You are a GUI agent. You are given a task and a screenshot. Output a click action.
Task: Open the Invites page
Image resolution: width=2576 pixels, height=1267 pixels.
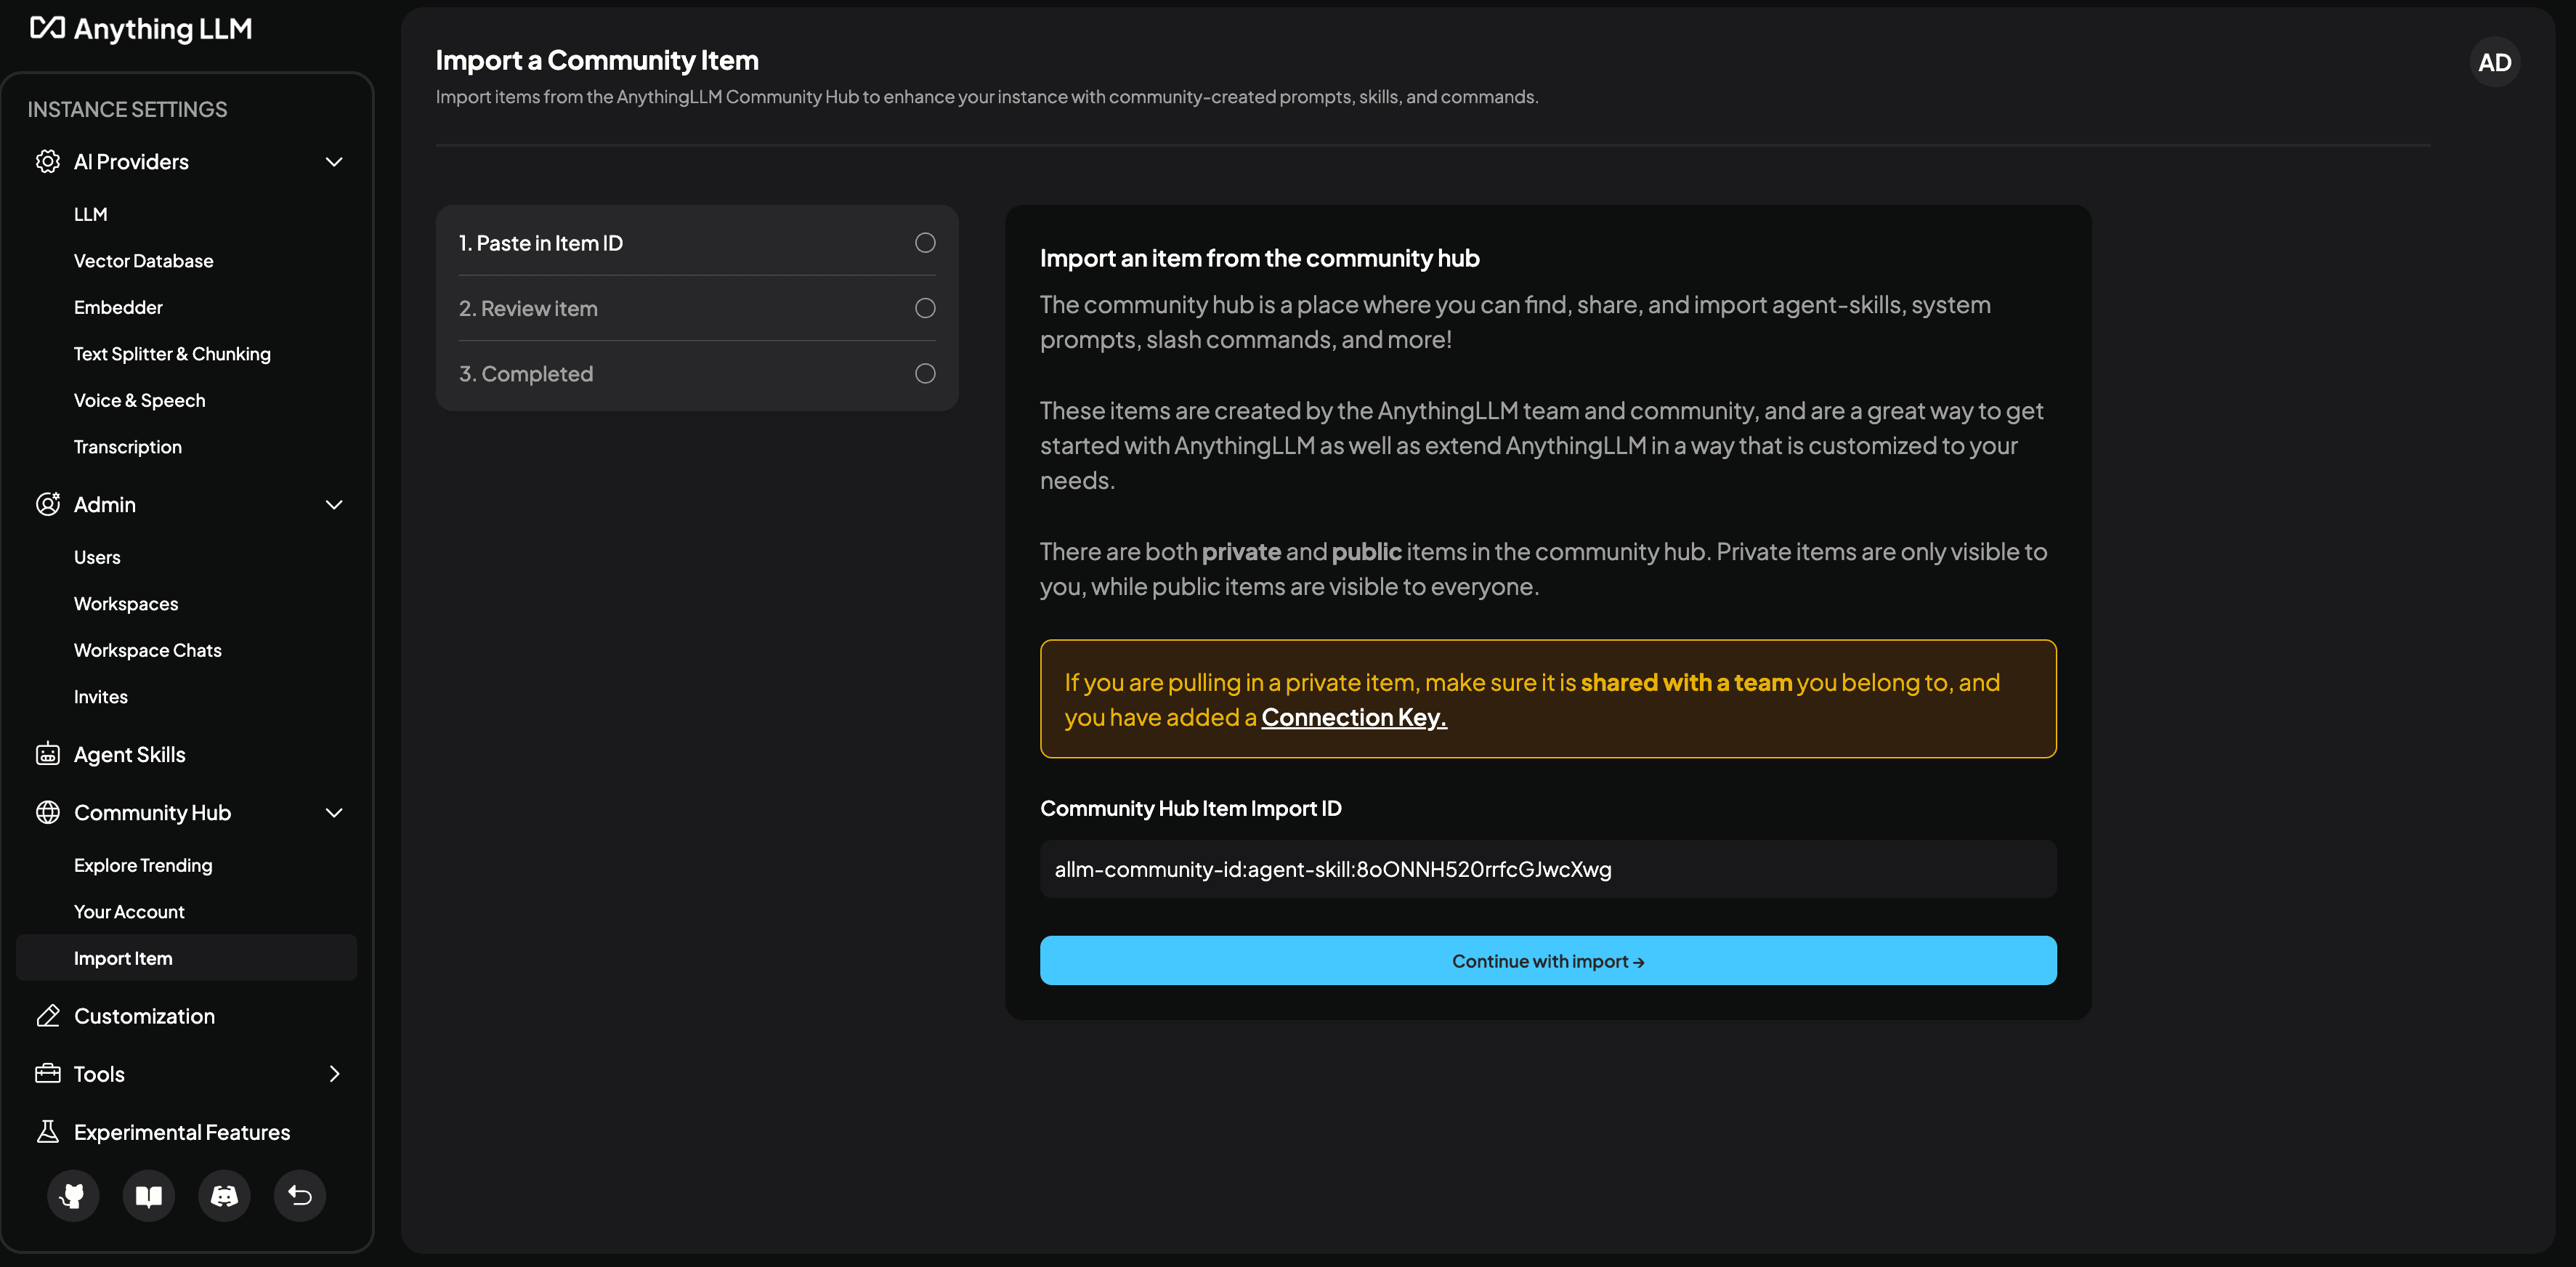pyautogui.click(x=101, y=697)
